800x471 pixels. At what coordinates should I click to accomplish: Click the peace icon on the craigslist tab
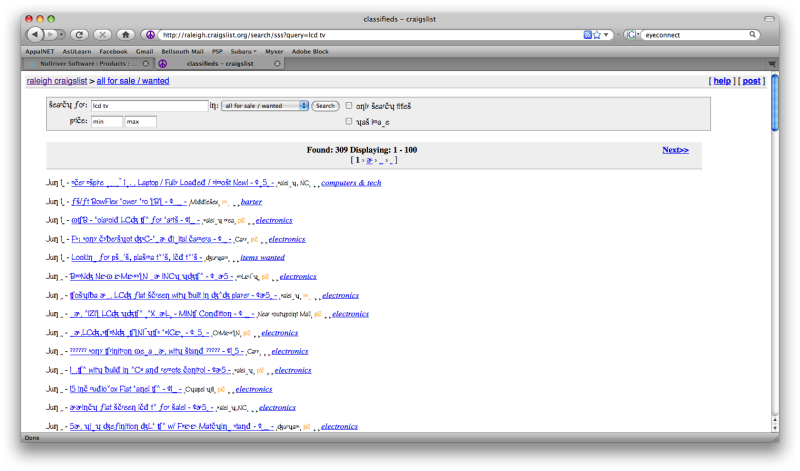tap(162, 64)
